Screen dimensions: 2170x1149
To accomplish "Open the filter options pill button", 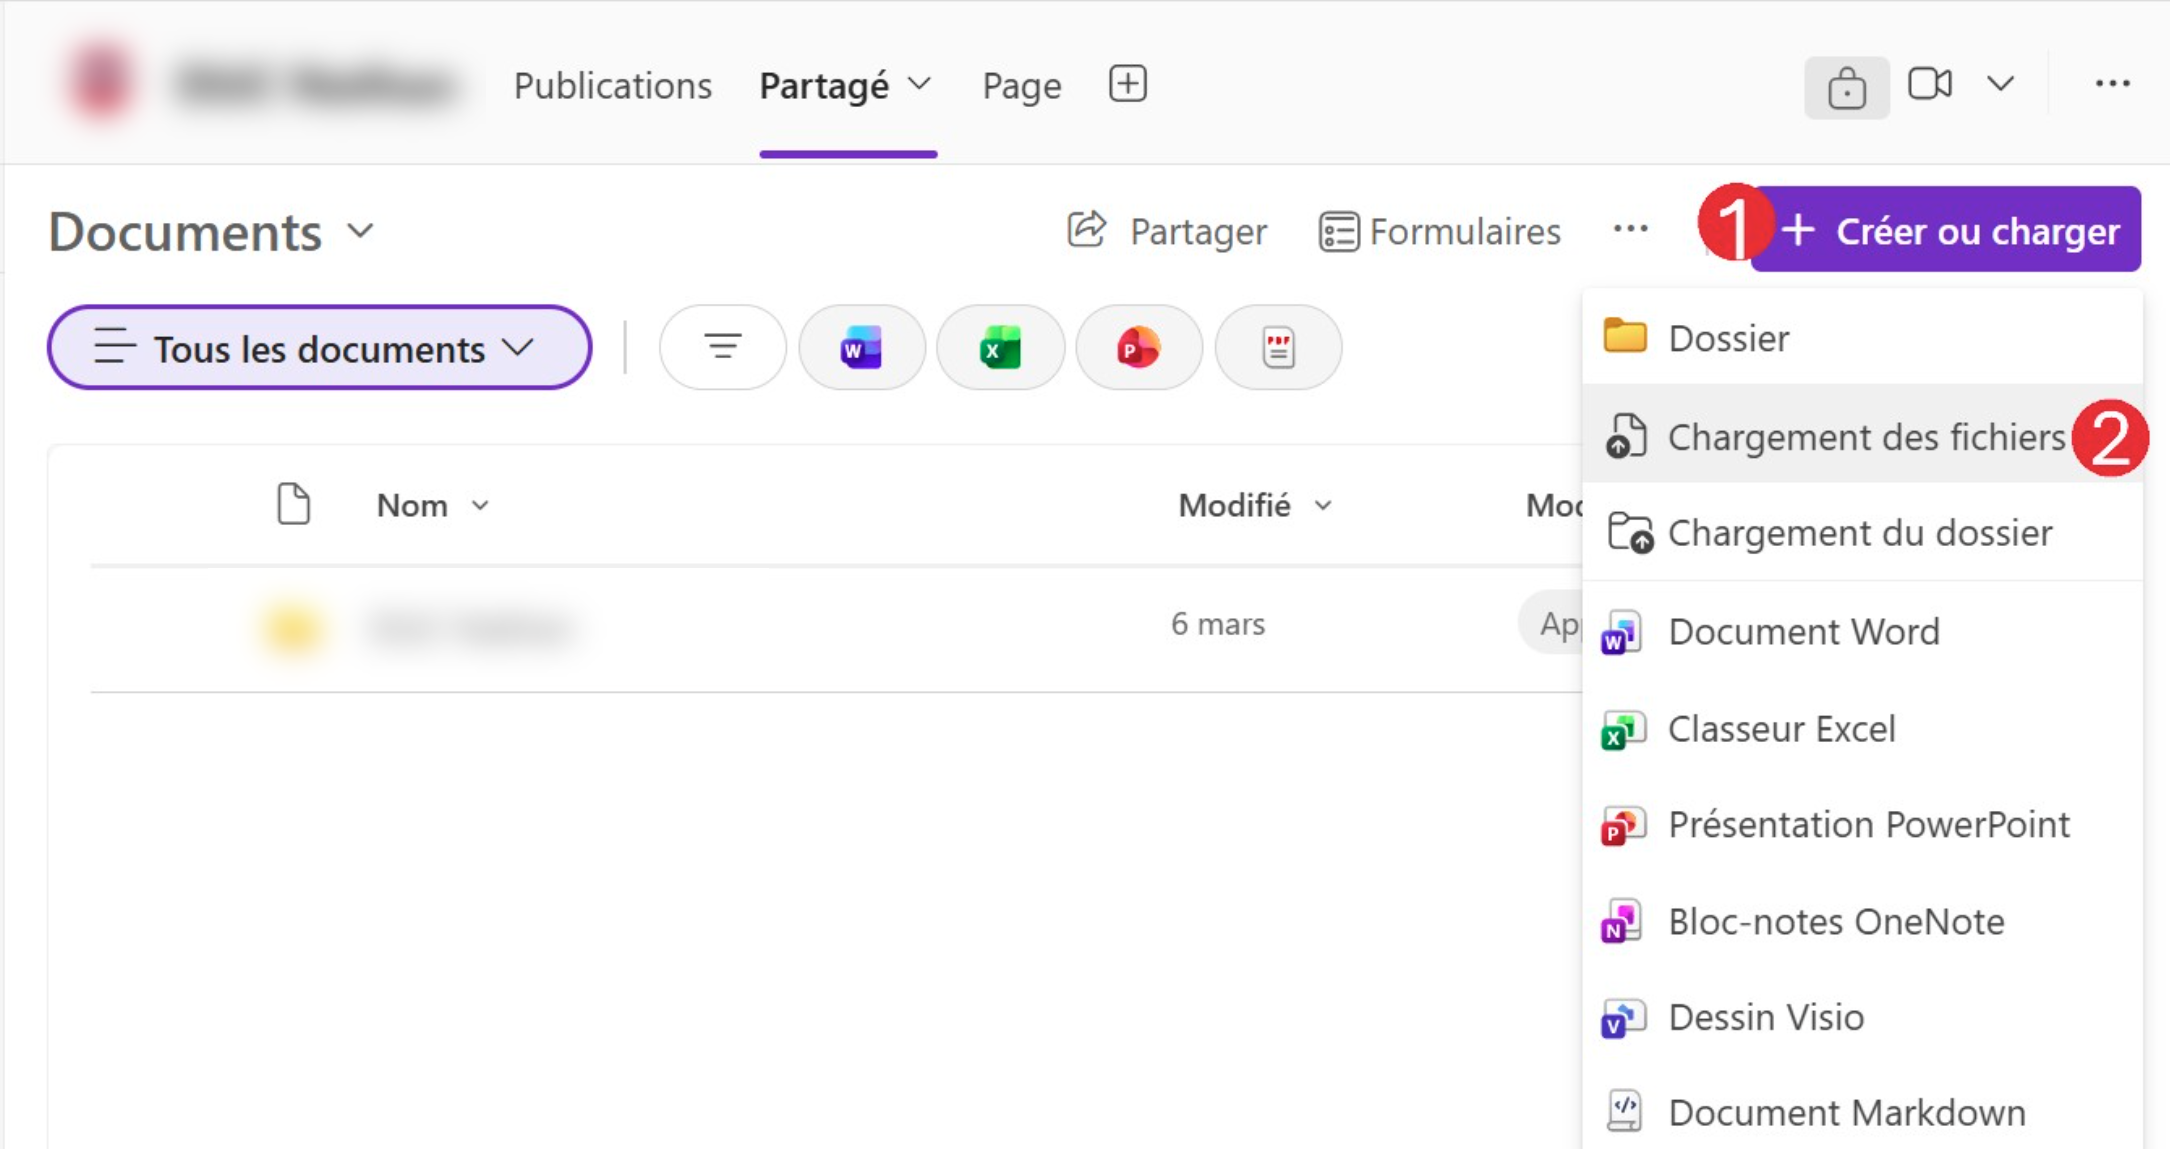I will click(x=723, y=348).
